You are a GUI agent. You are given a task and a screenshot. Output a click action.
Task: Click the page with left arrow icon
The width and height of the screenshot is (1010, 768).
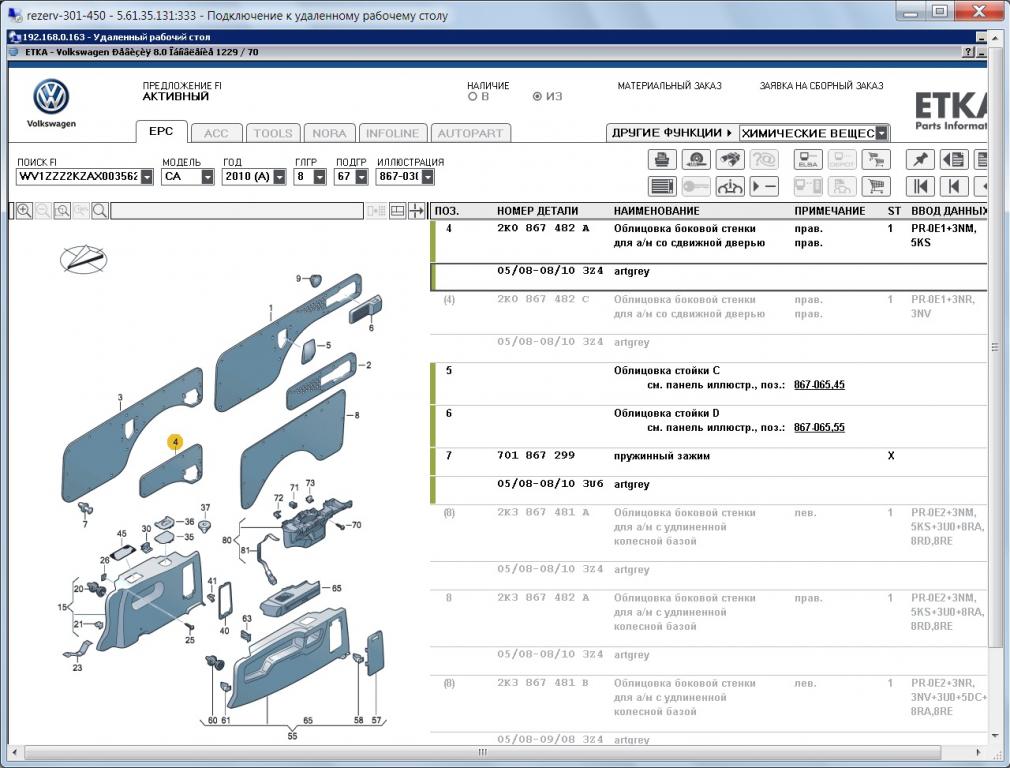pyautogui.click(x=954, y=159)
